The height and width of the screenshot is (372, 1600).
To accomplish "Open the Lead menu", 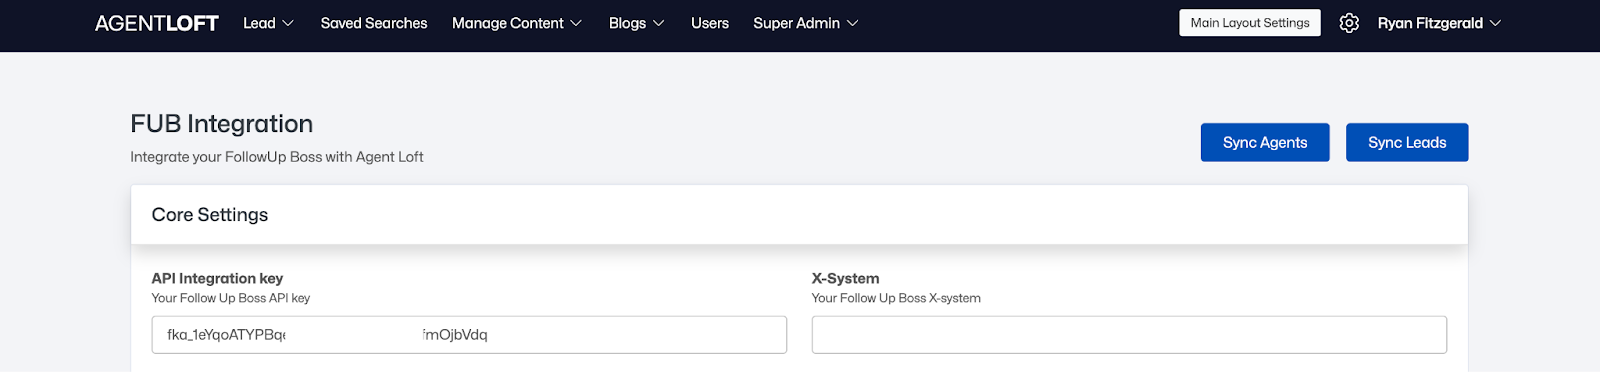I will (259, 23).
